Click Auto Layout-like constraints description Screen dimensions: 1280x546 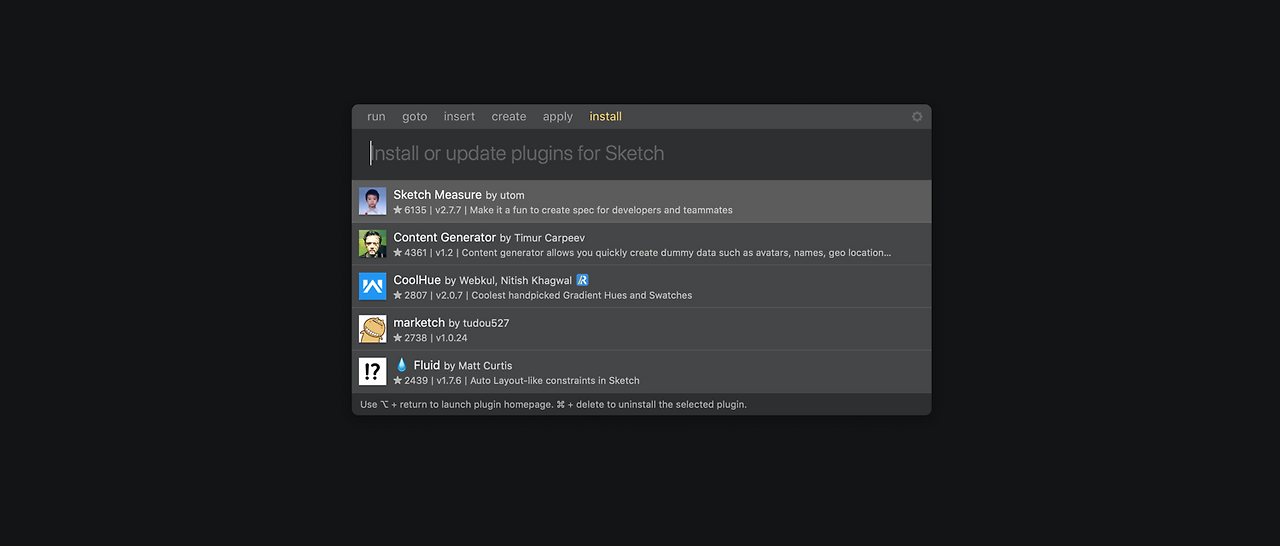click(x=555, y=380)
